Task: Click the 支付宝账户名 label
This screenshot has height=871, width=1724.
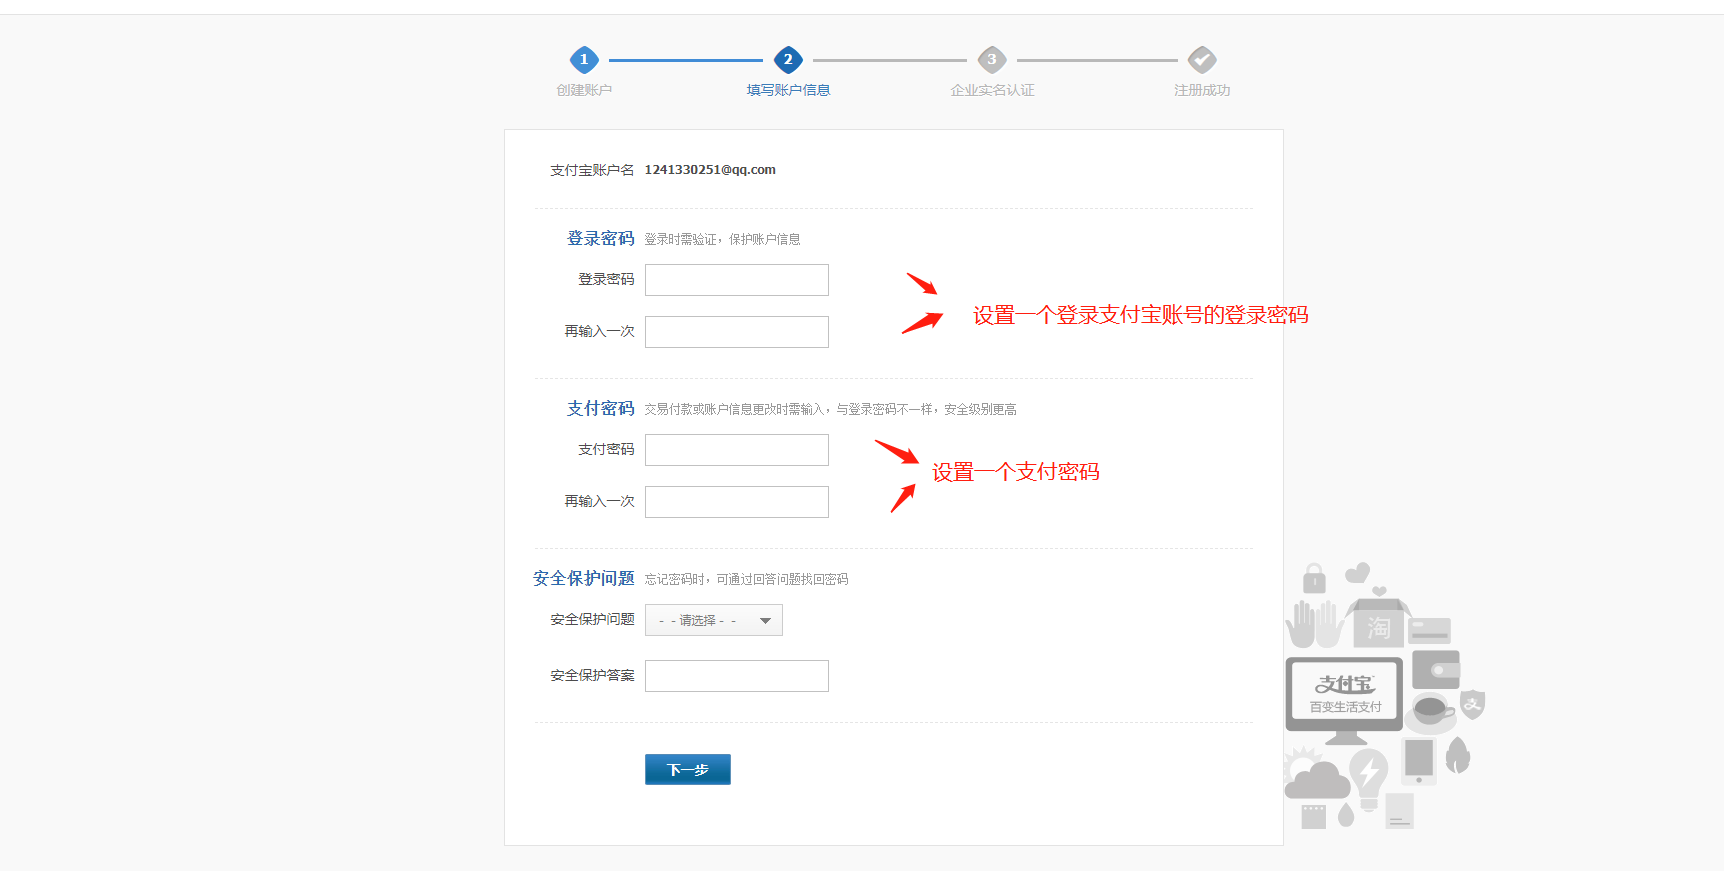Action: coord(592,170)
